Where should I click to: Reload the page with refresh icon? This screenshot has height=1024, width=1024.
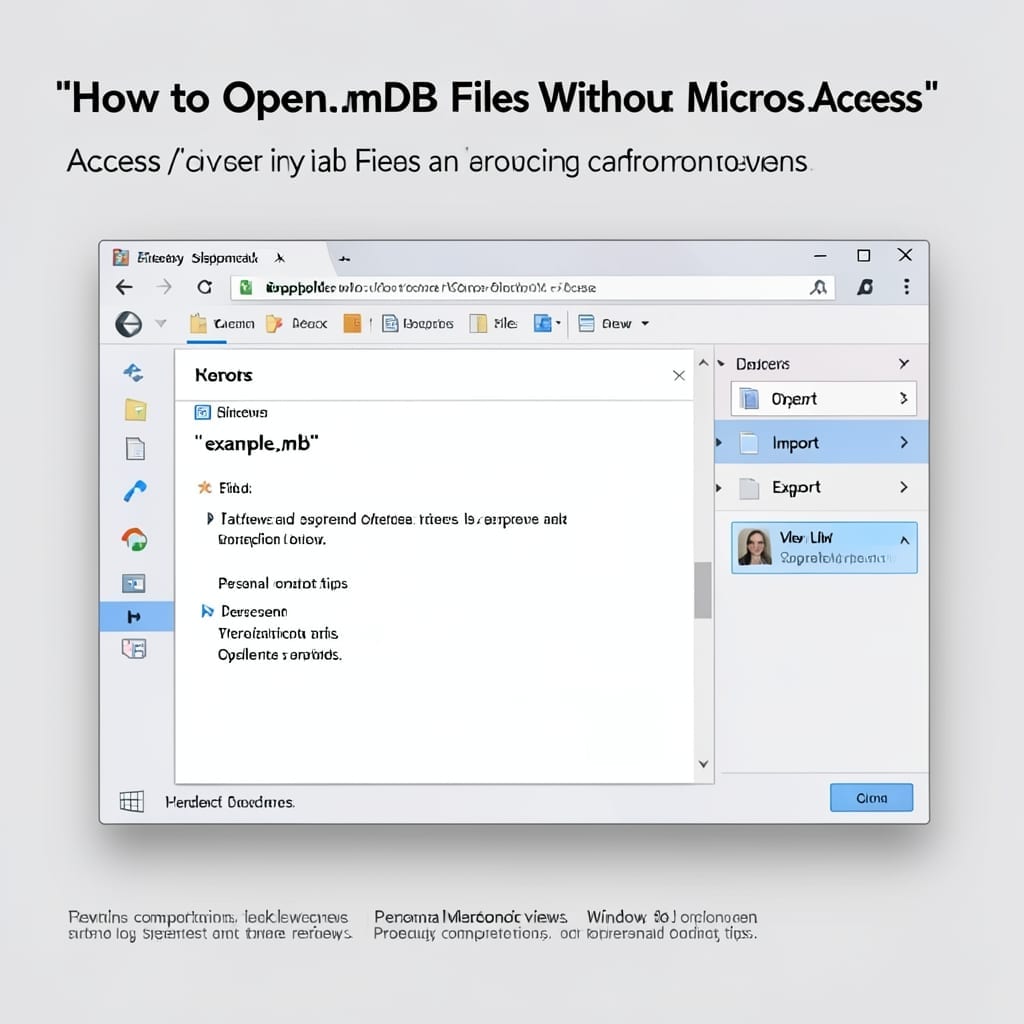205,287
